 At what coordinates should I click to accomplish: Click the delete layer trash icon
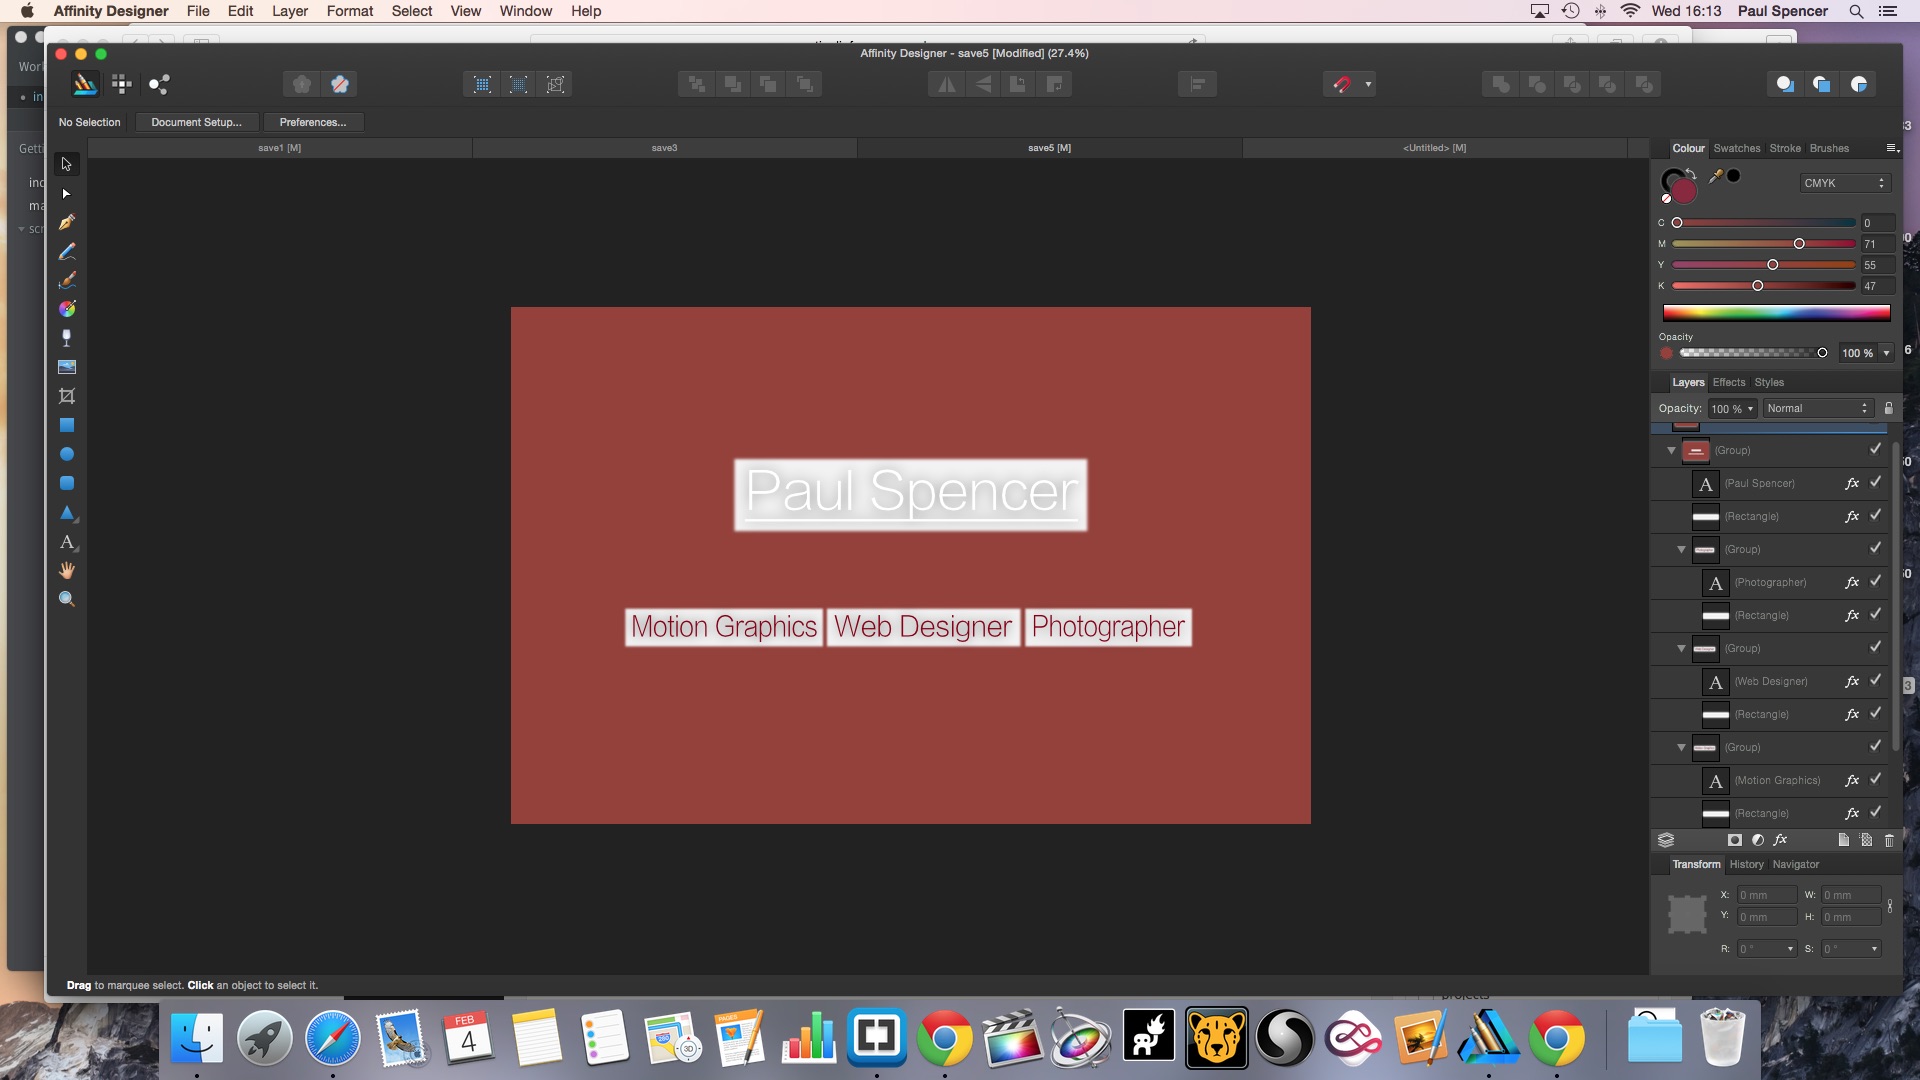(x=1889, y=840)
